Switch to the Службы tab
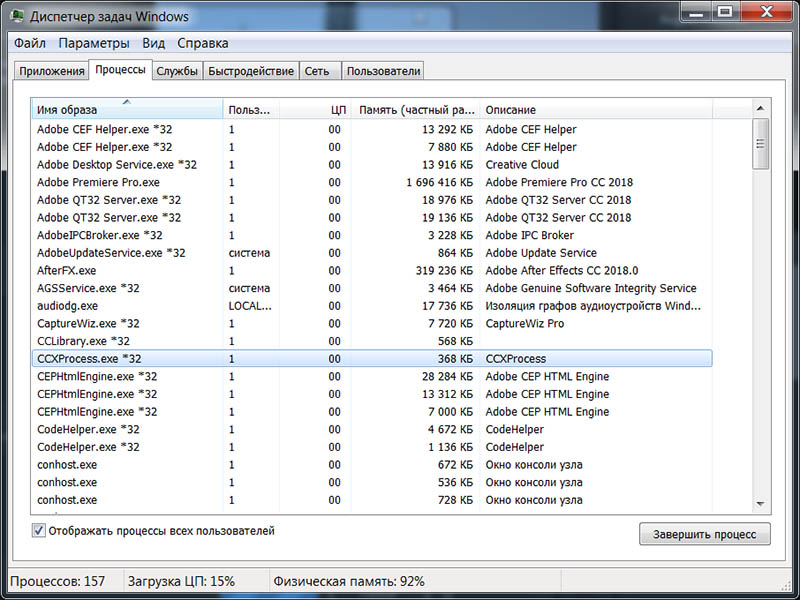Image resolution: width=800 pixels, height=600 pixels. pos(177,71)
